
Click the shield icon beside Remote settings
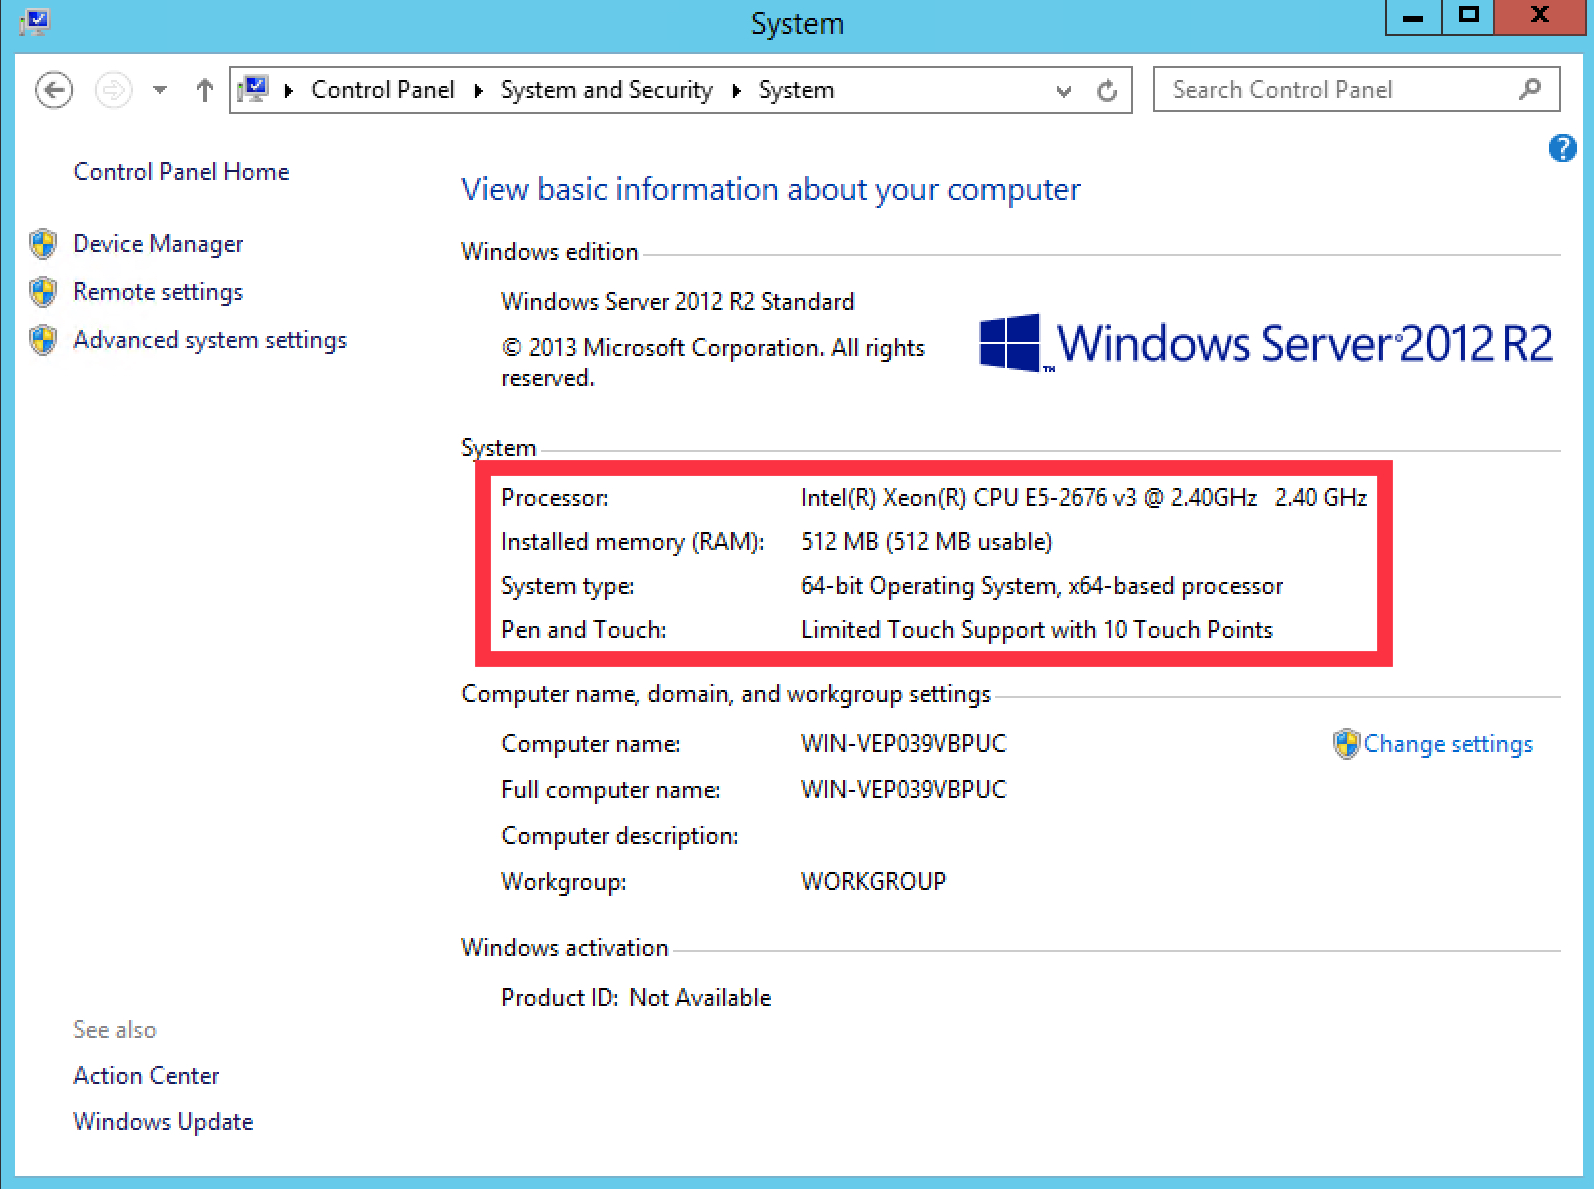coord(43,291)
